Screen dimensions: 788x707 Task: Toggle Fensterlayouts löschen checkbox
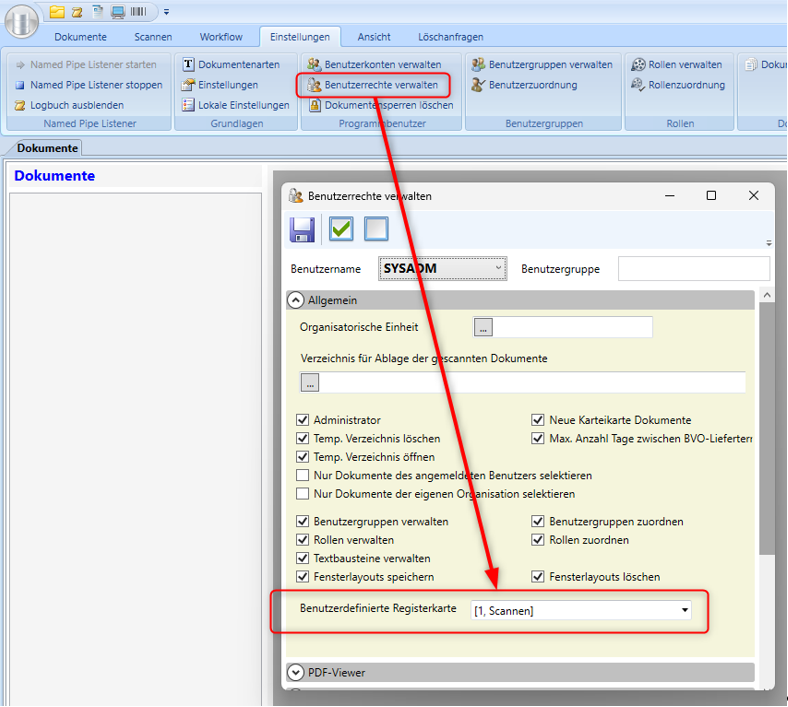539,577
